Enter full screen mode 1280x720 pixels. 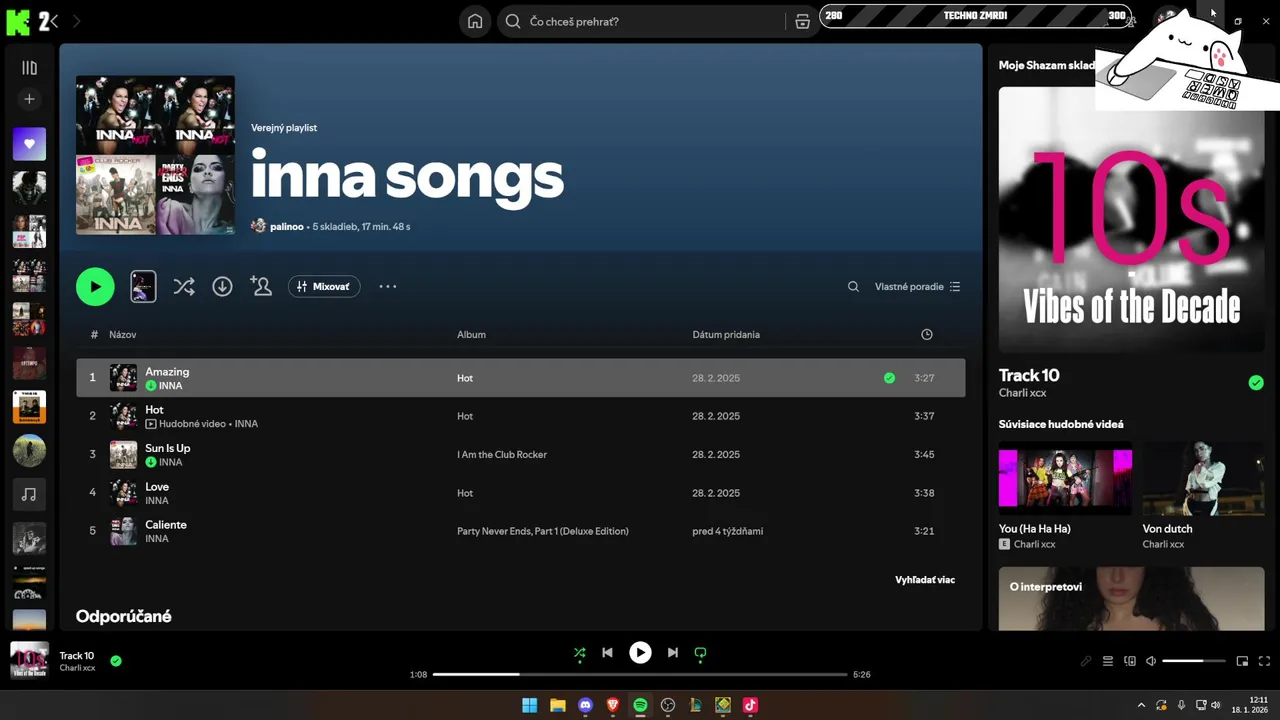(x=1264, y=661)
